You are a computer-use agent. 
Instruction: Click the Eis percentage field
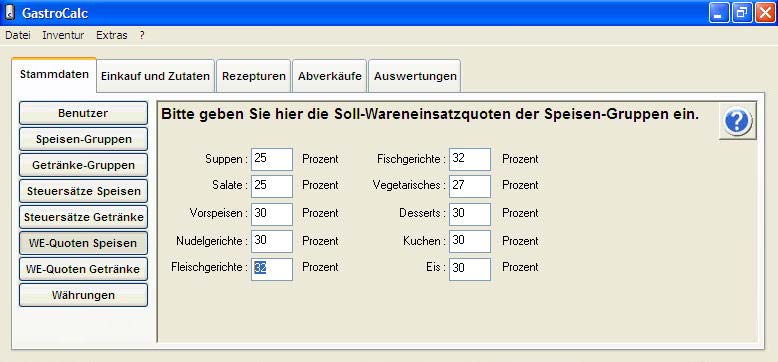point(470,269)
